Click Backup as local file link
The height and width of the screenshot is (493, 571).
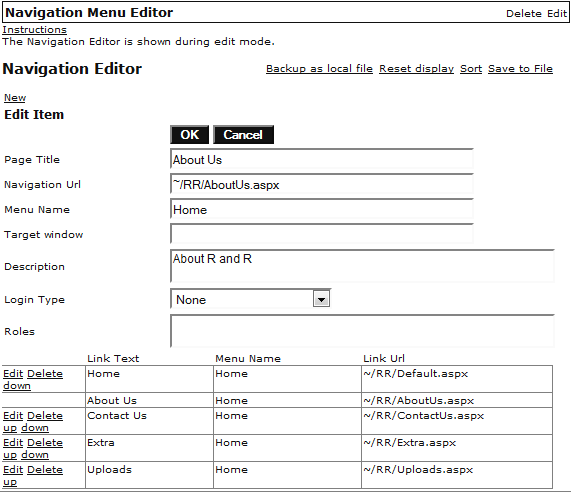tap(319, 68)
